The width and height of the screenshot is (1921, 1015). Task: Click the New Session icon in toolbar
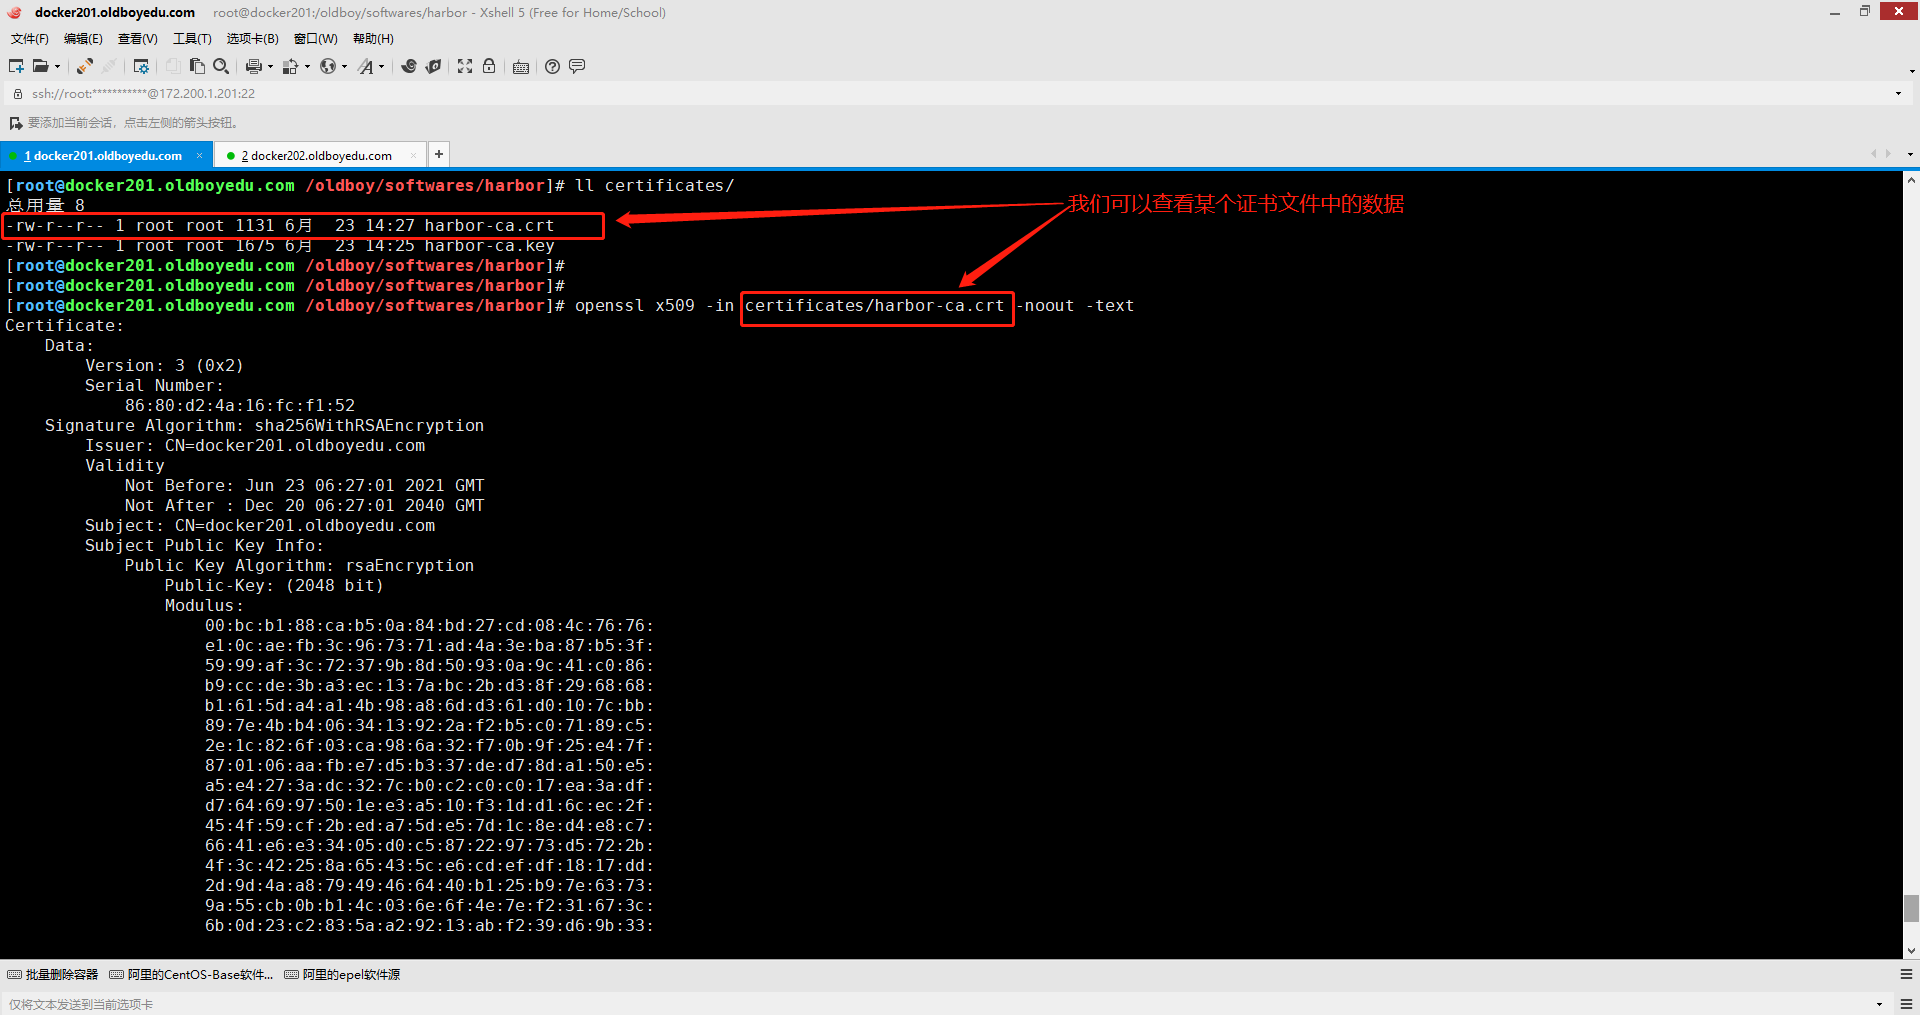(16, 66)
